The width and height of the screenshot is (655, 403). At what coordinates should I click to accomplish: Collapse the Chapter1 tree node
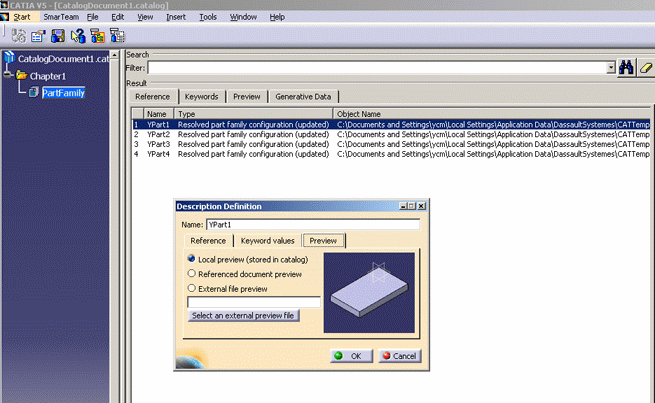coord(7,75)
